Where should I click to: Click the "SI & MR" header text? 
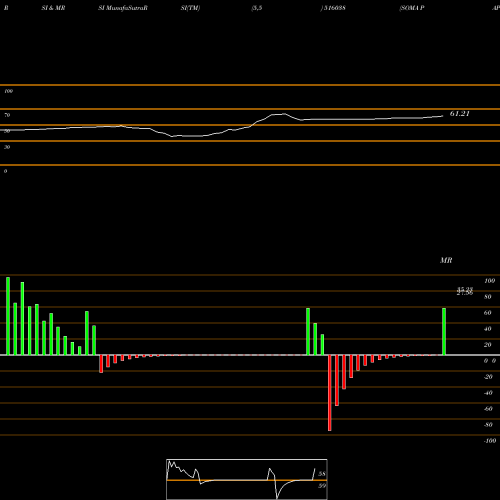click(x=53, y=8)
